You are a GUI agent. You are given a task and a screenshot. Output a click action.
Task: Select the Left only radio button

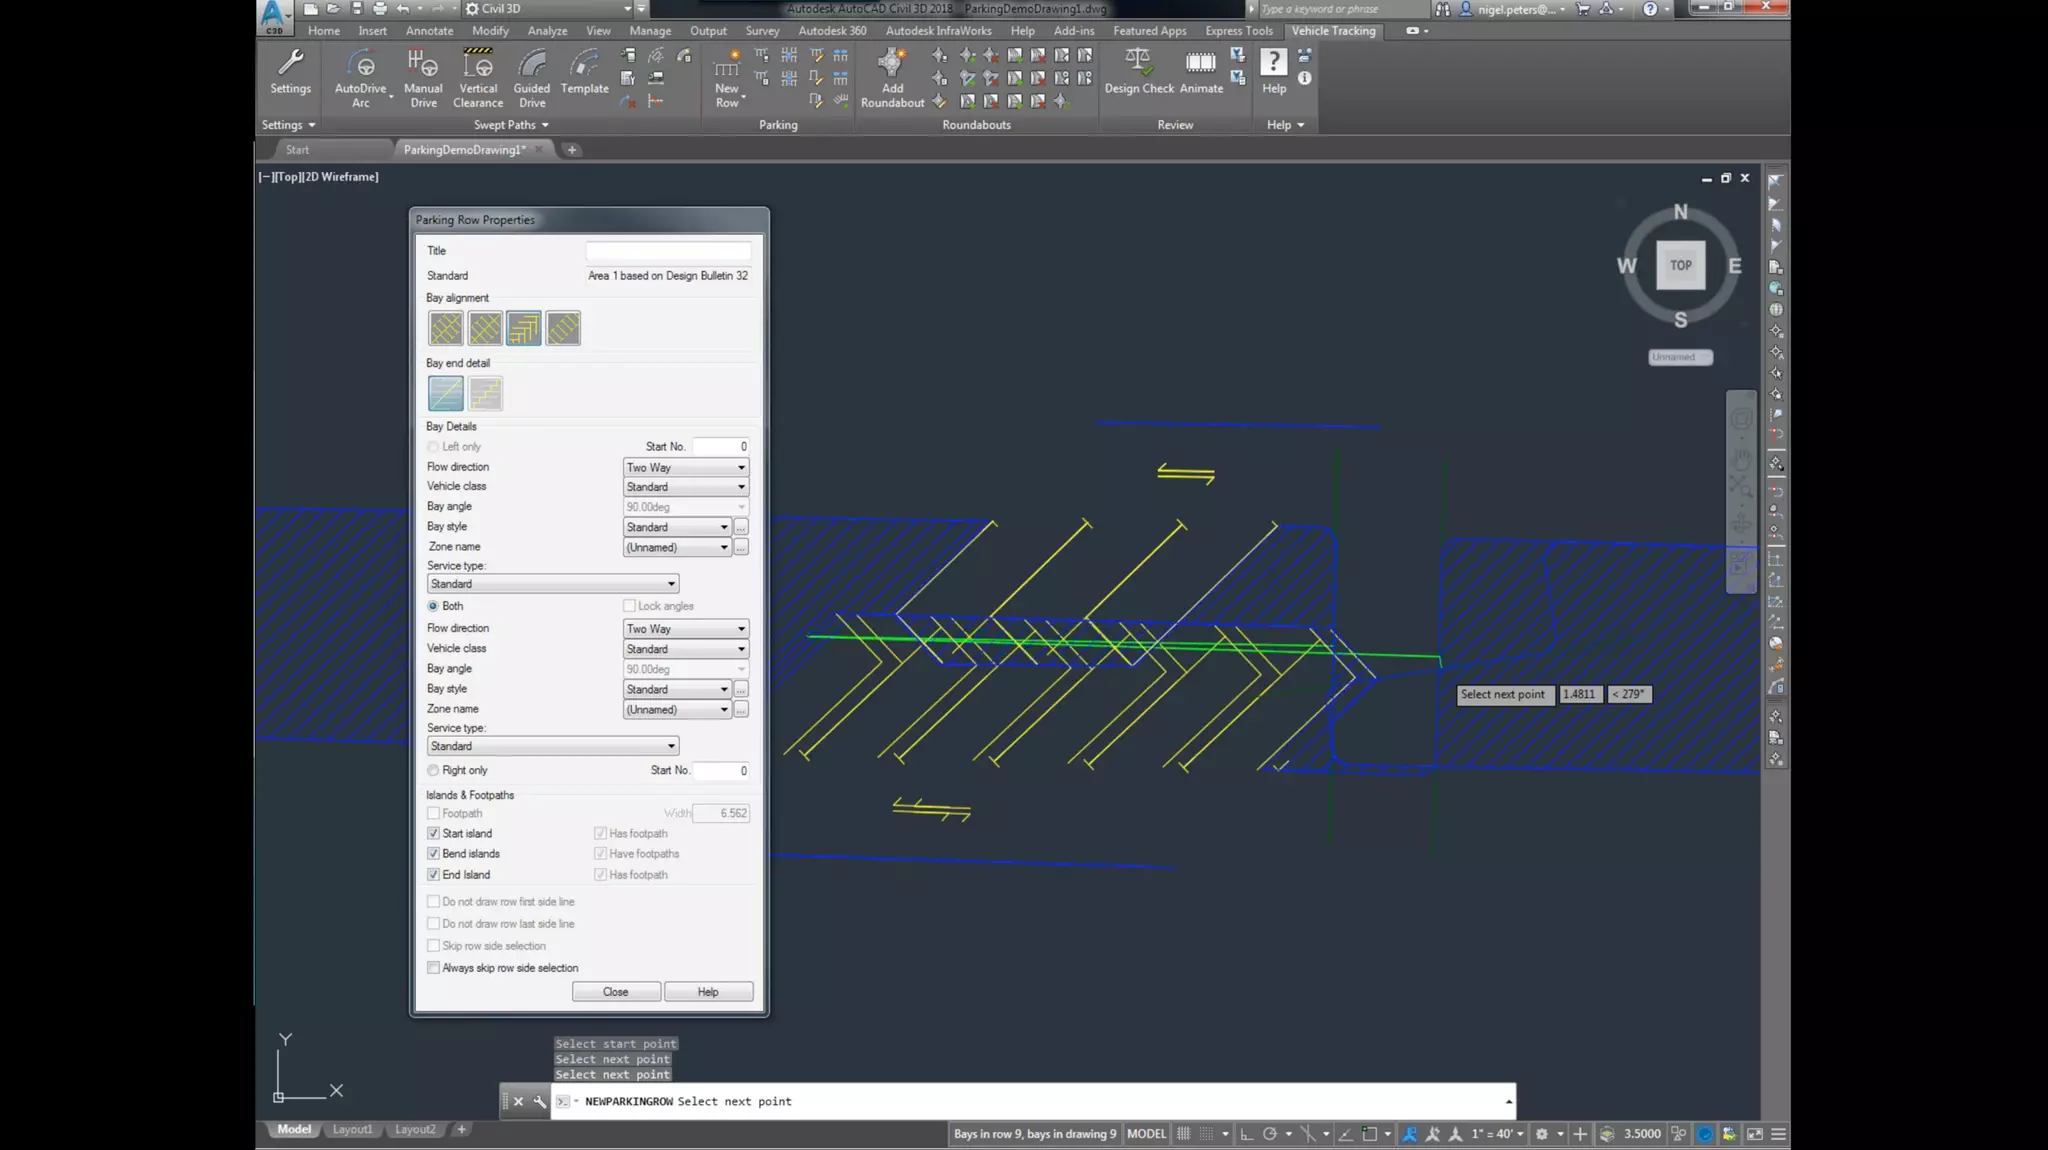point(433,447)
